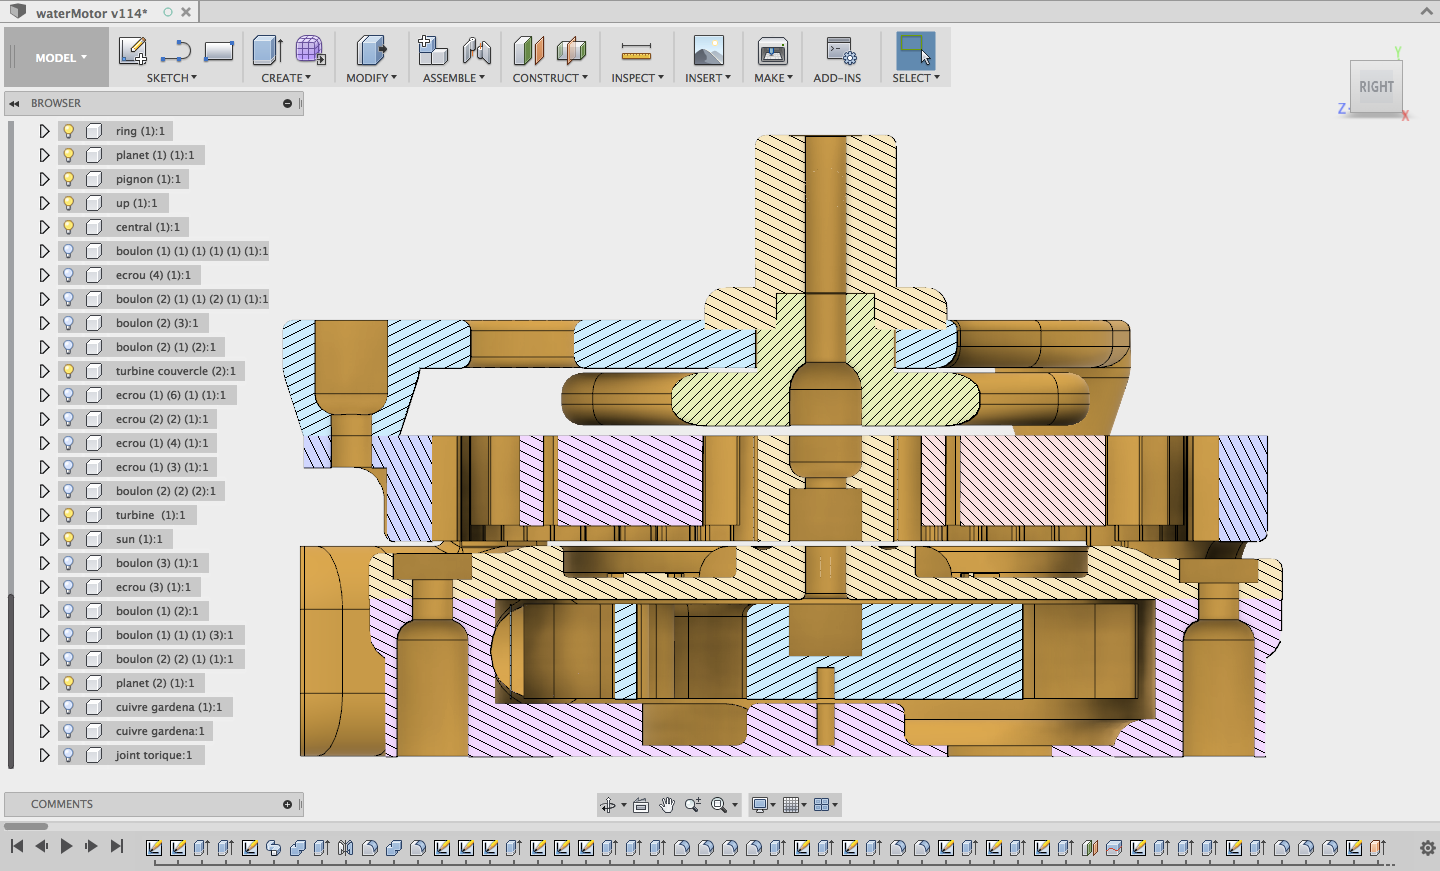The width and height of the screenshot is (1440, 871).
Task: Select the Measure tool in Inspect
Action: coord(636,51)
